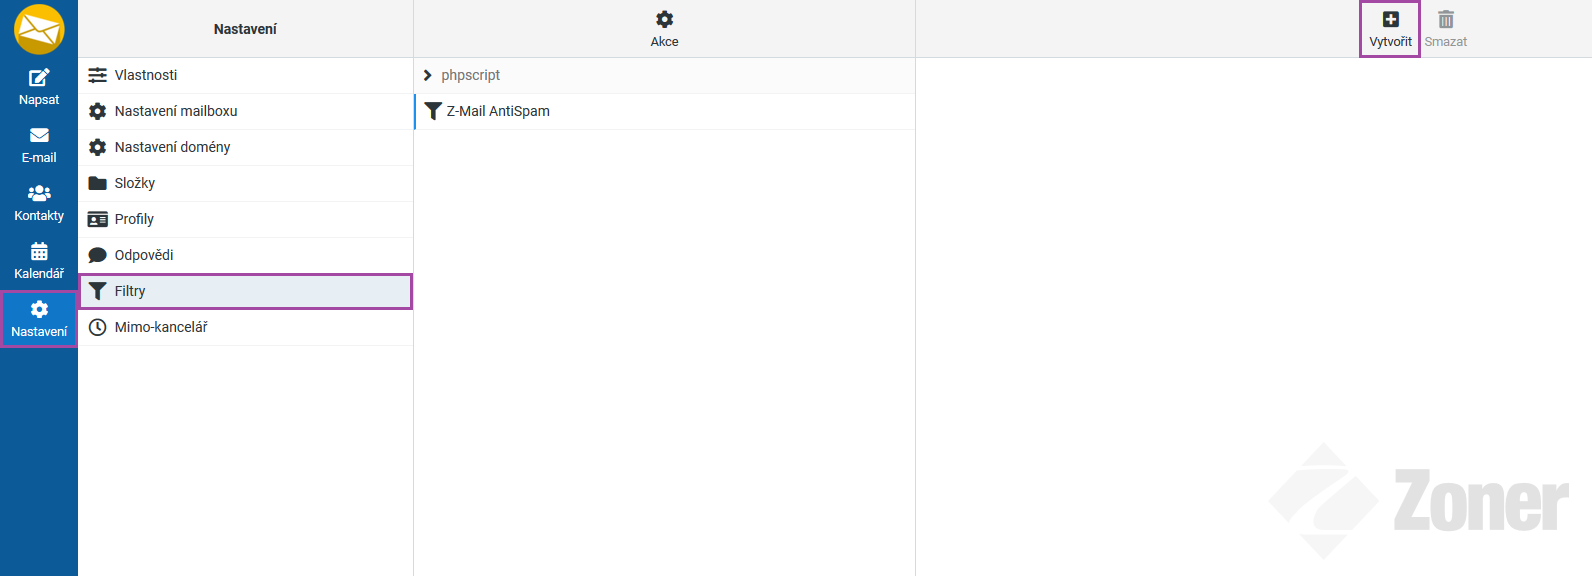Select Nastavení in the left sidebar
The height and width of the screenshot is (576, 1592).
coord(39,319)
